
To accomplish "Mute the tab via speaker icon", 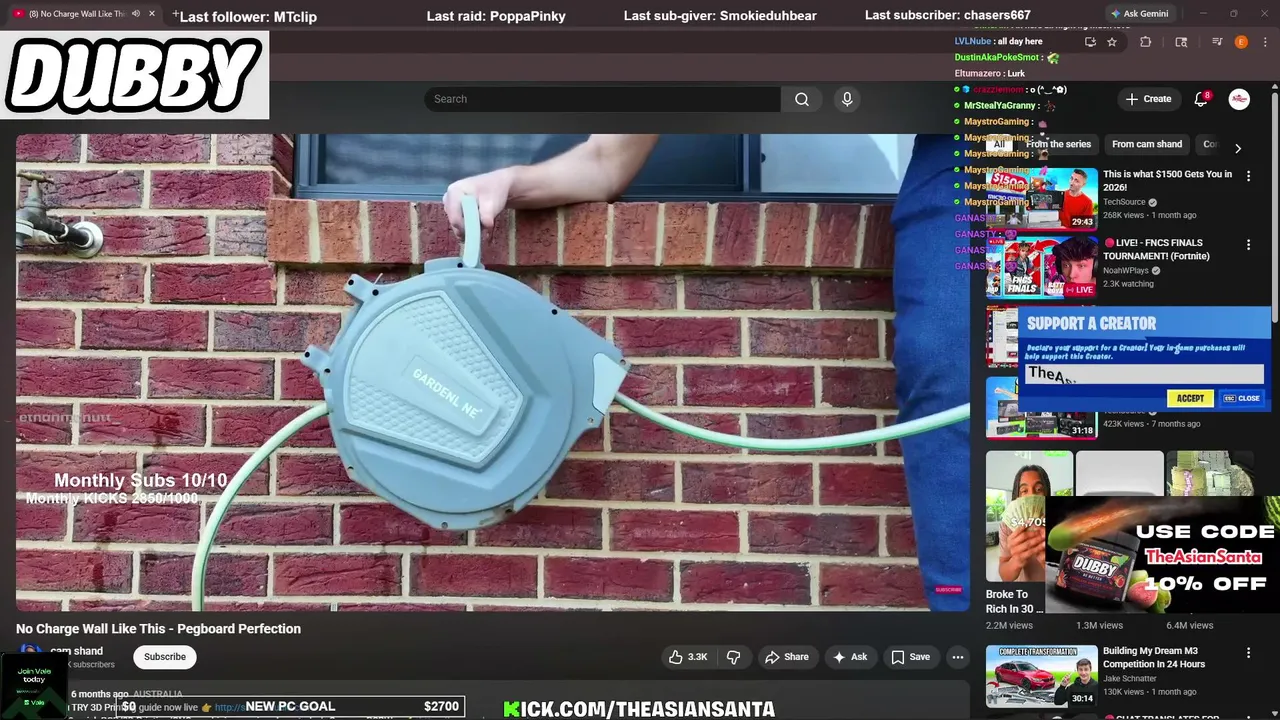I will coord(136,14).
